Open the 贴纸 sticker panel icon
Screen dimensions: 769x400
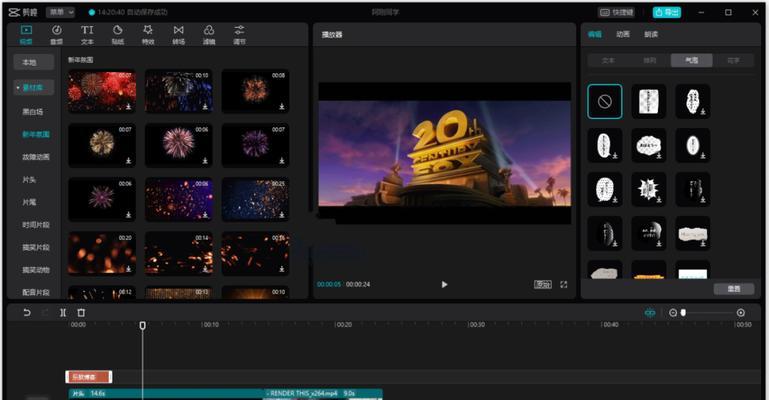(118, 34)
